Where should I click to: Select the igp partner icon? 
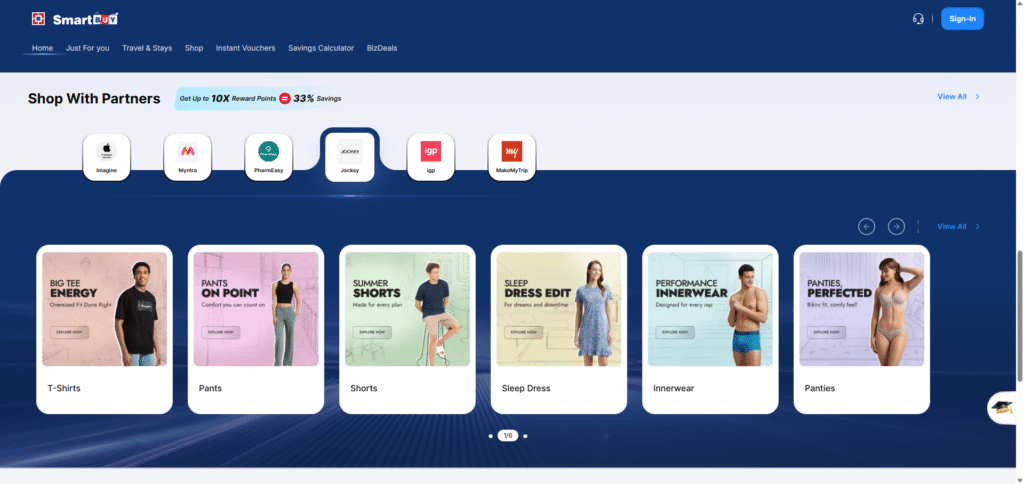430,157
